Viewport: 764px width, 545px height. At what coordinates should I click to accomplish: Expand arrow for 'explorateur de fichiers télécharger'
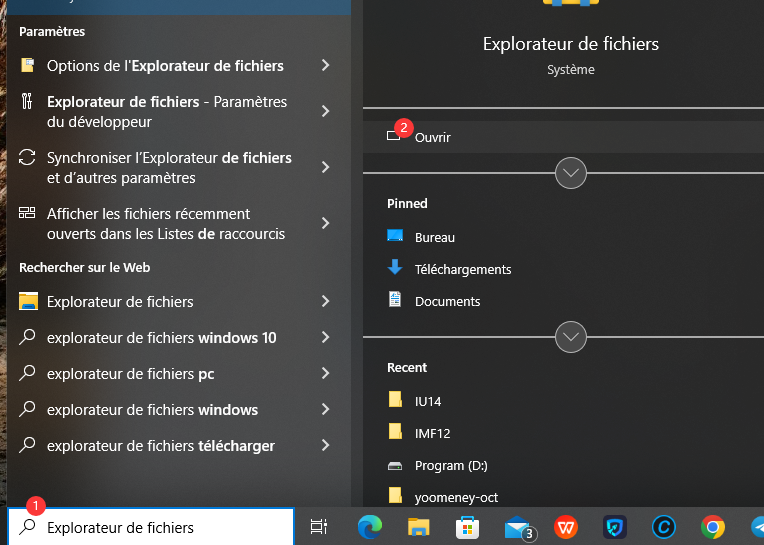click(x=325, y=445)
